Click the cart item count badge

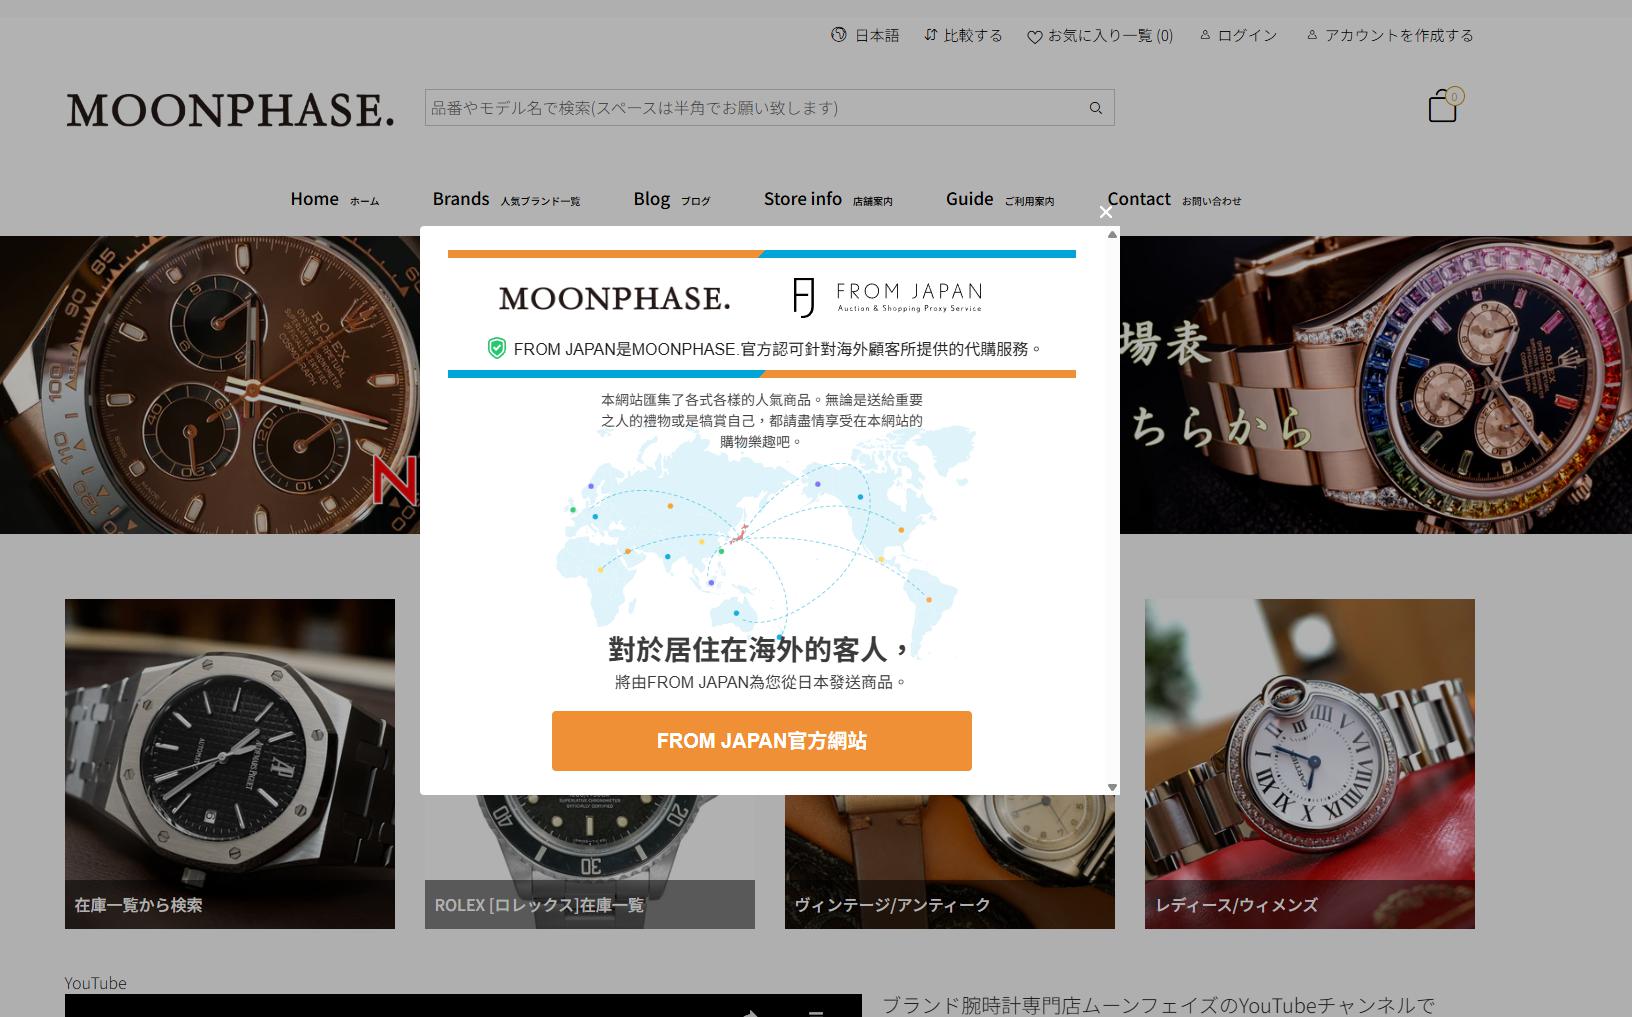point(1454,96)
